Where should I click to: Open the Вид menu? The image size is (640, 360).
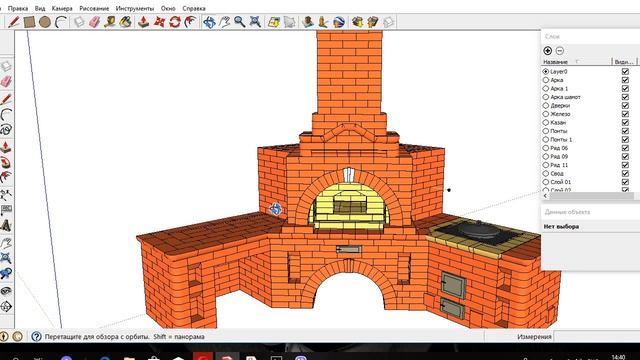coord(40,8)
